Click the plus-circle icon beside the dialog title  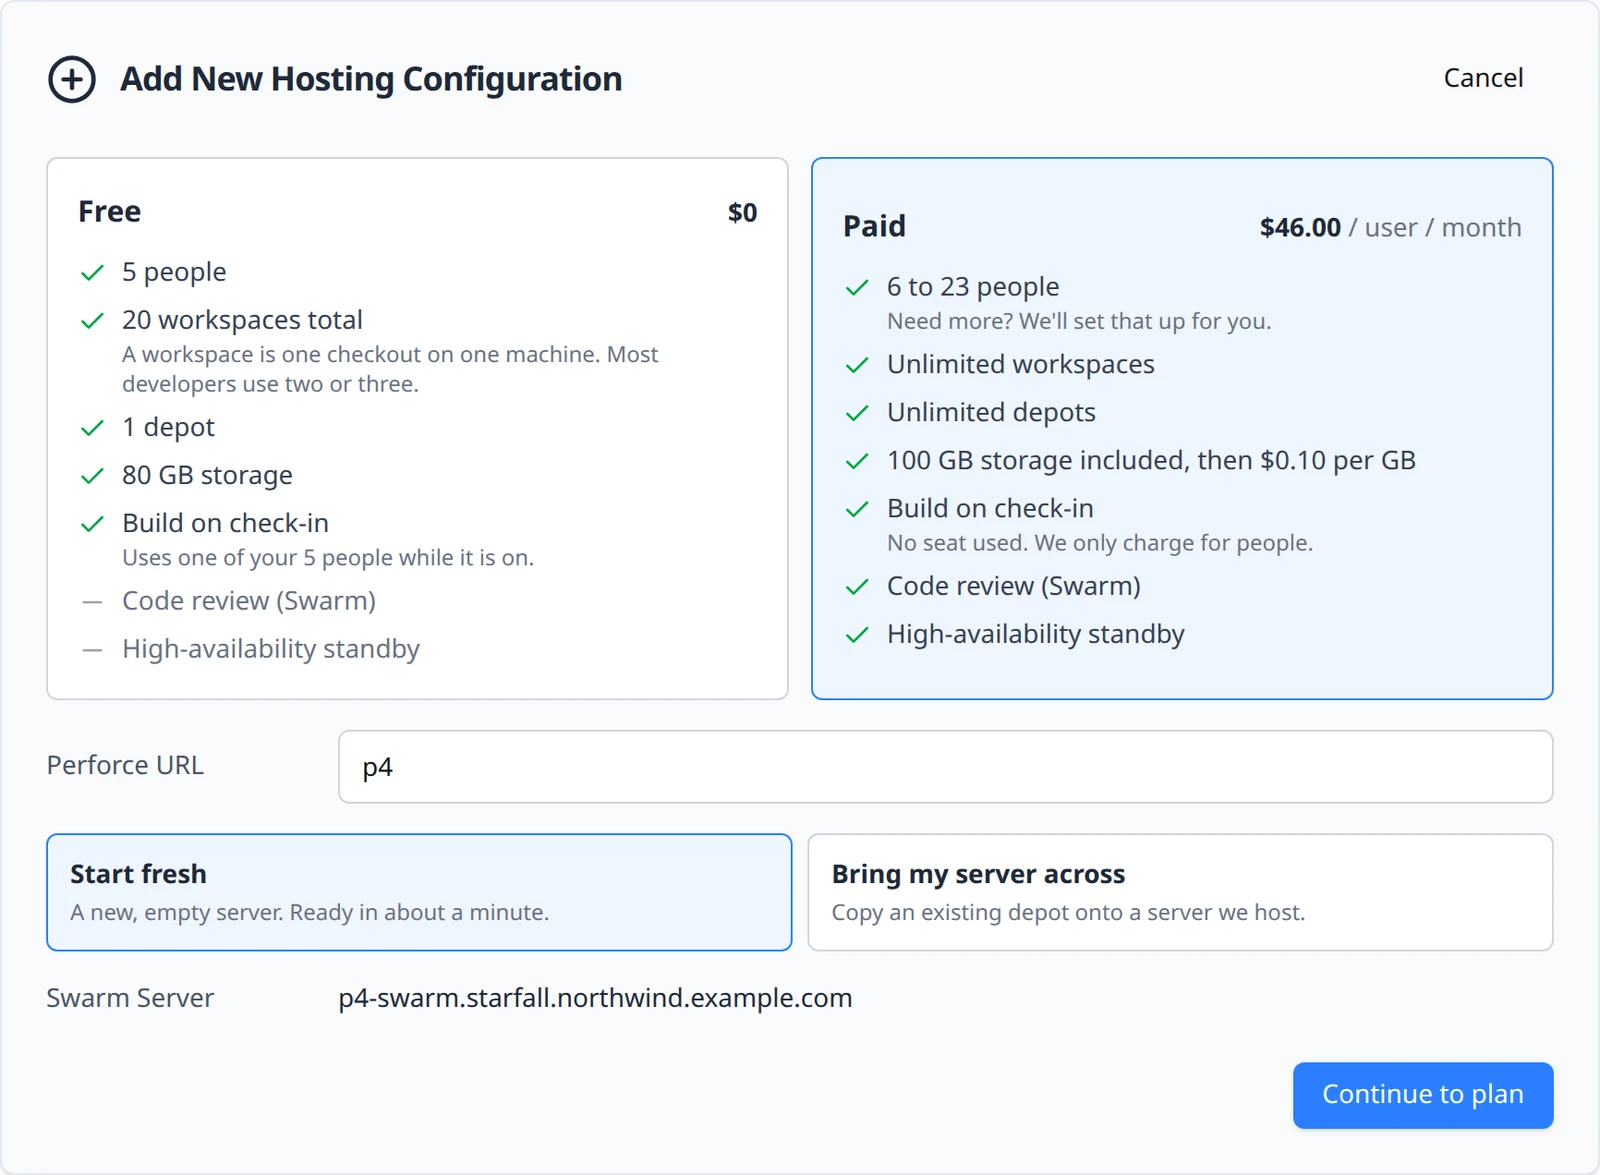72,79
